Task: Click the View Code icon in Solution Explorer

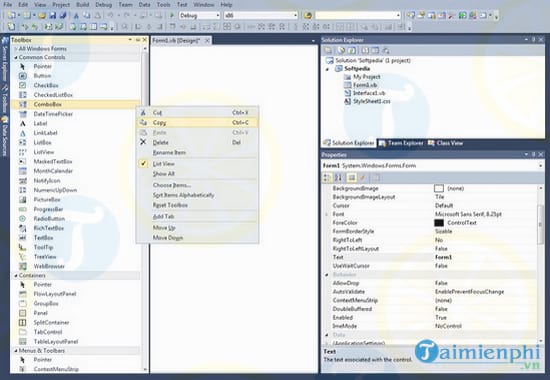Action: point(365,51)
